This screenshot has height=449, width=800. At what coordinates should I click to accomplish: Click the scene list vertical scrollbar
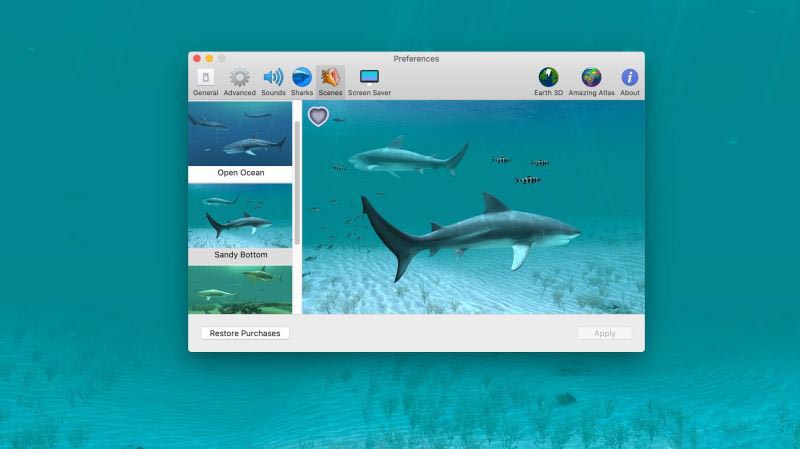(297, 182)
